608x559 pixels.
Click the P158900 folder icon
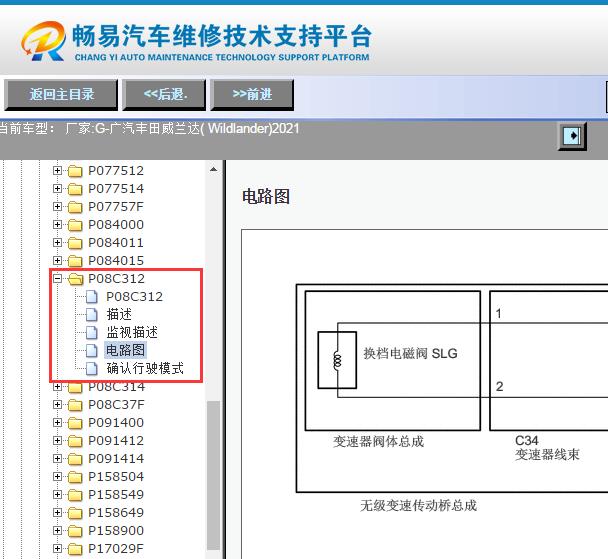(x=75, y=531)
